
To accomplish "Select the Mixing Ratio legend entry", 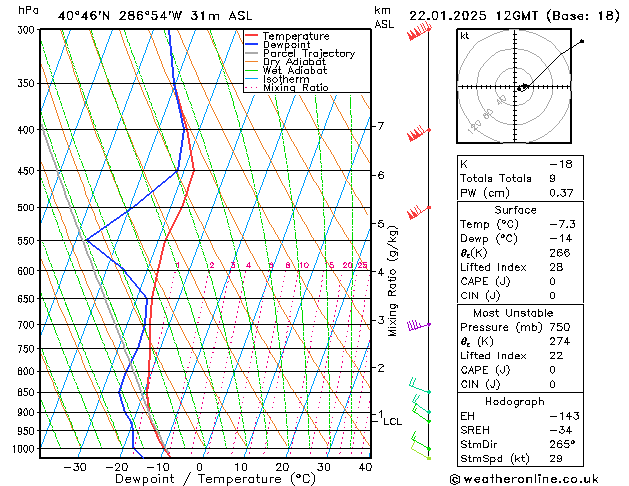I will coord(296,88).
